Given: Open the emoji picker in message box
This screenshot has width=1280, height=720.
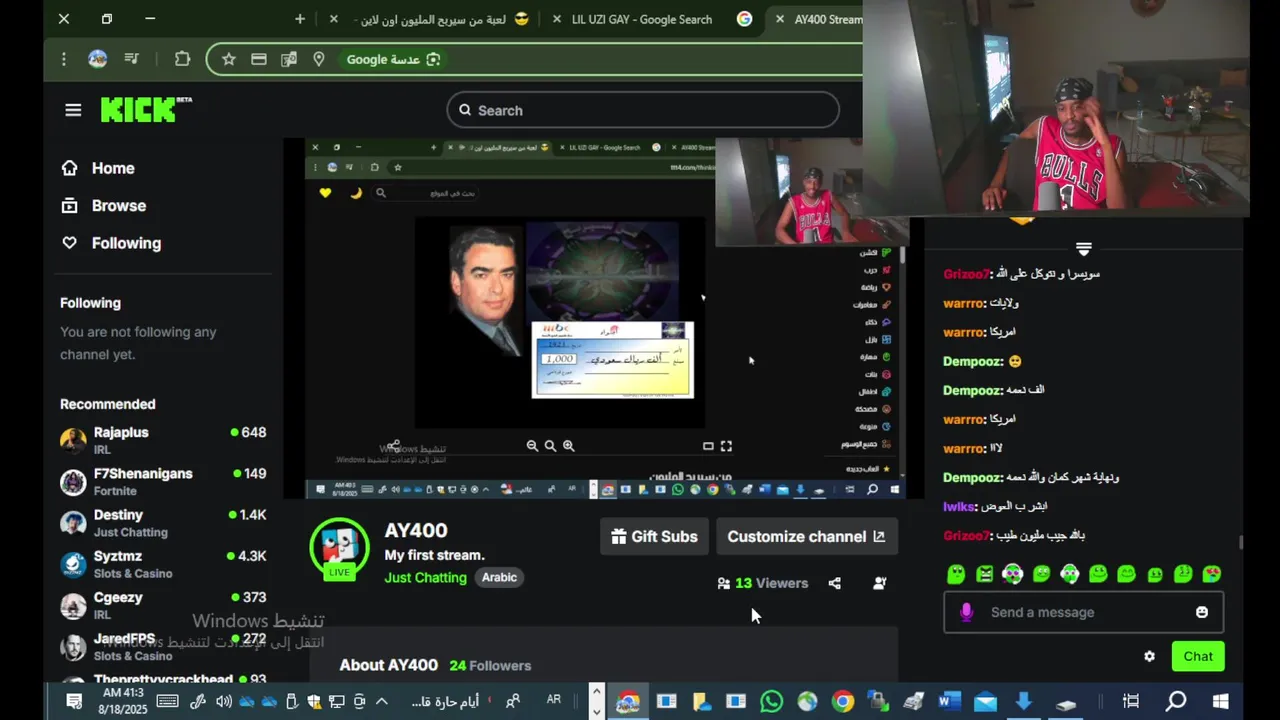Looking at the screenshot, I should point(1202,612).
